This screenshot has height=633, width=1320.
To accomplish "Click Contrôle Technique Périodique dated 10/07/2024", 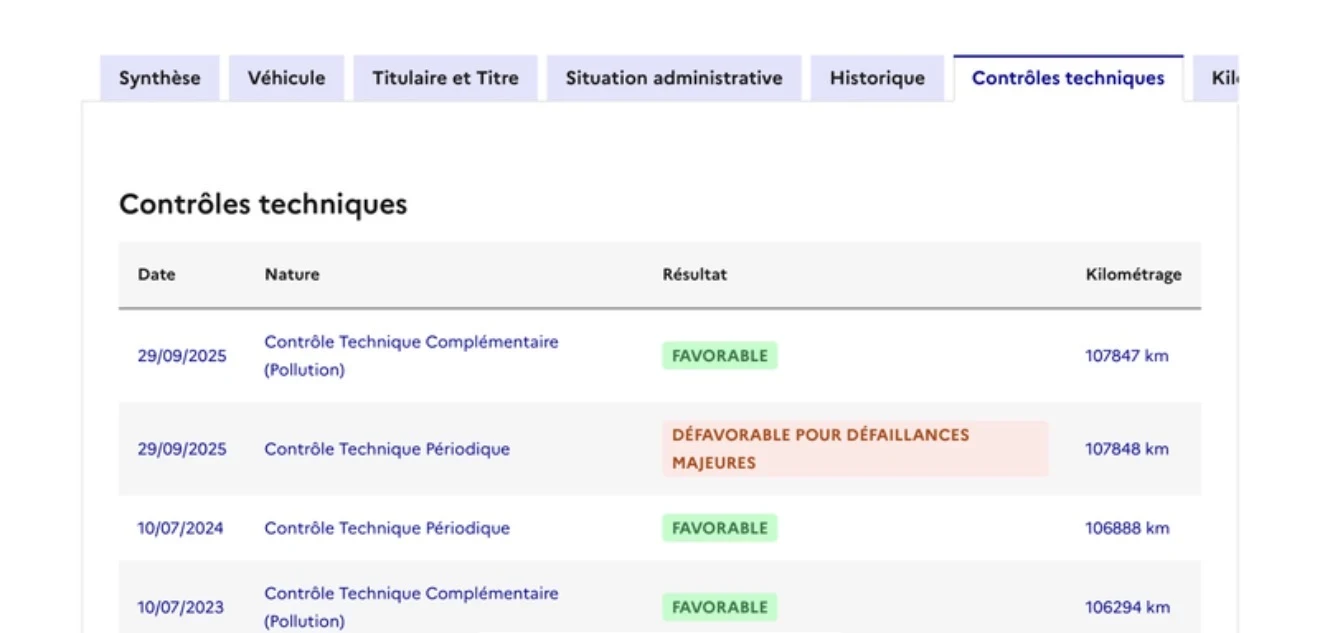I will pos(386,528).
